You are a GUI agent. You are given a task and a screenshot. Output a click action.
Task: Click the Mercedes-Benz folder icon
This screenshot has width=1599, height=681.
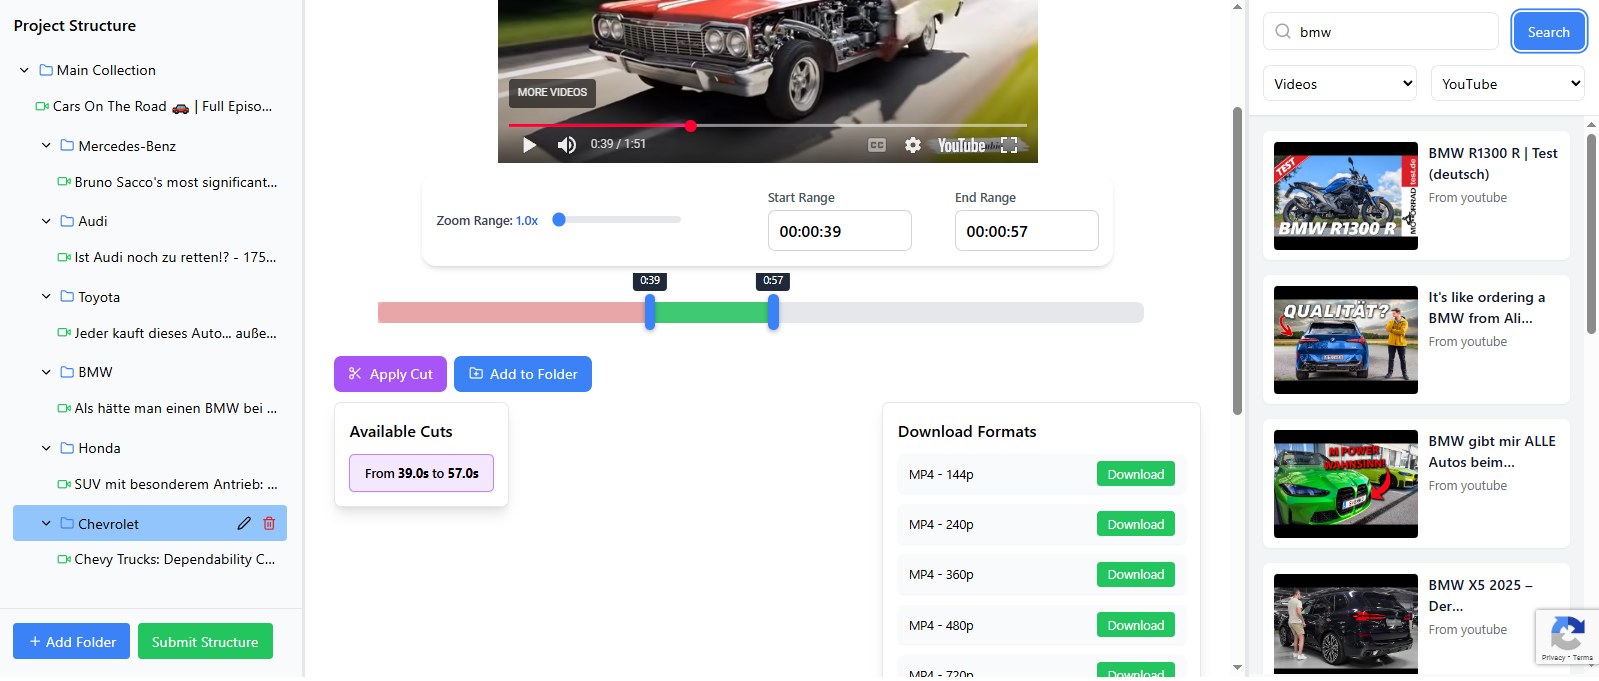pos(67,146)
